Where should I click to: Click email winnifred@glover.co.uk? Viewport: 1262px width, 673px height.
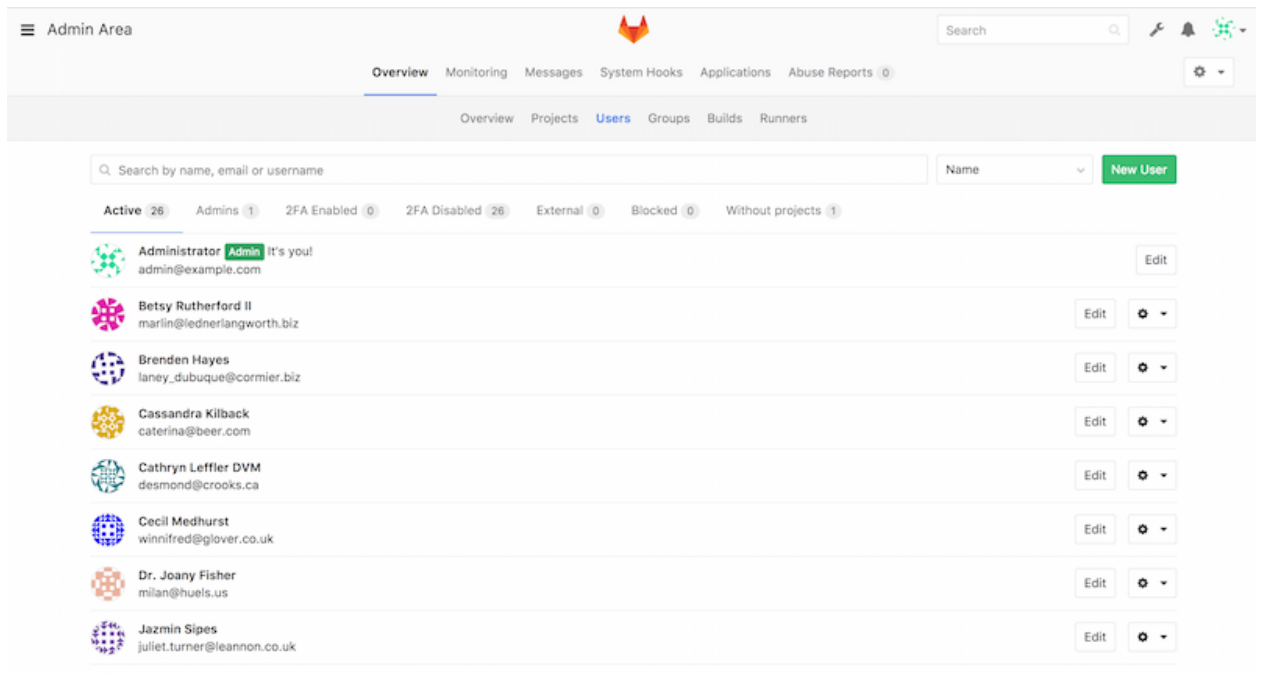pyautogui.click(x=206, y=539)
